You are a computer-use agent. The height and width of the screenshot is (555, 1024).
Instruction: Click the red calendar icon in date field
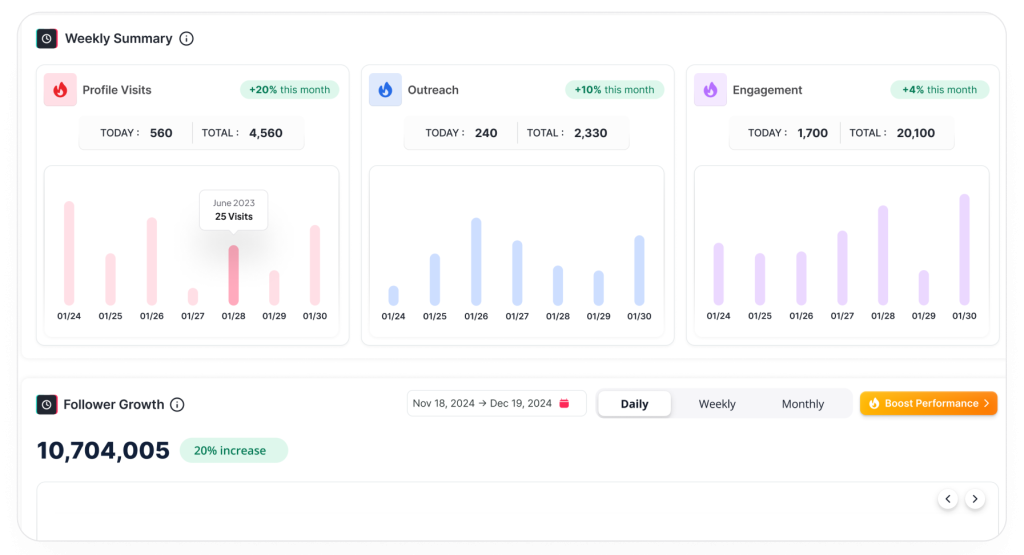point(564,404)
